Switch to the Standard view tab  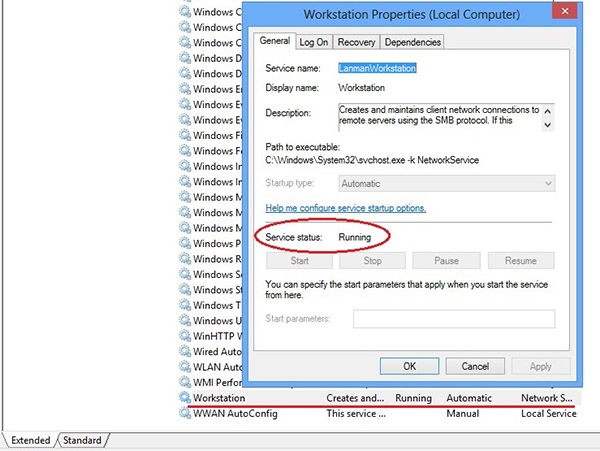[x=82, y=440]
